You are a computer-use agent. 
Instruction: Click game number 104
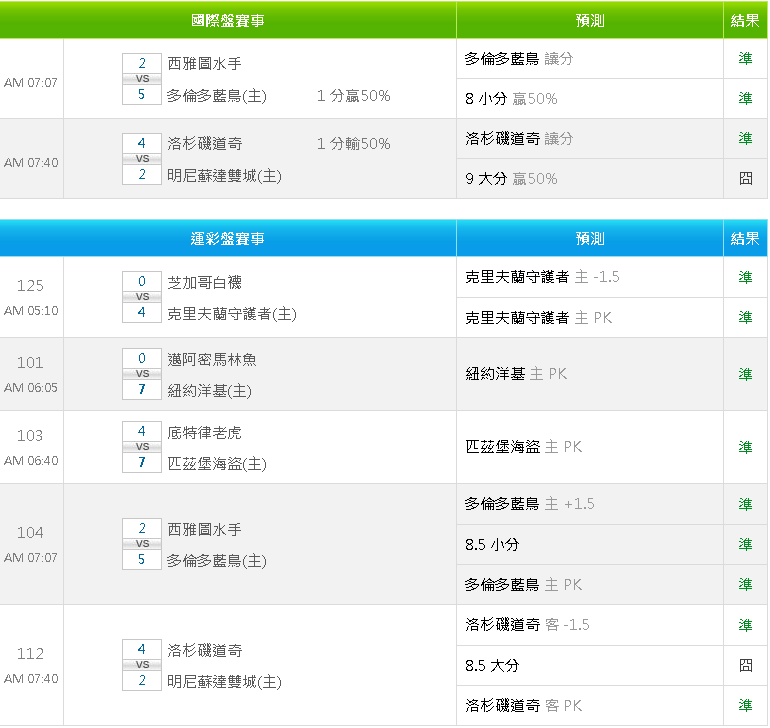click(30, 532)
